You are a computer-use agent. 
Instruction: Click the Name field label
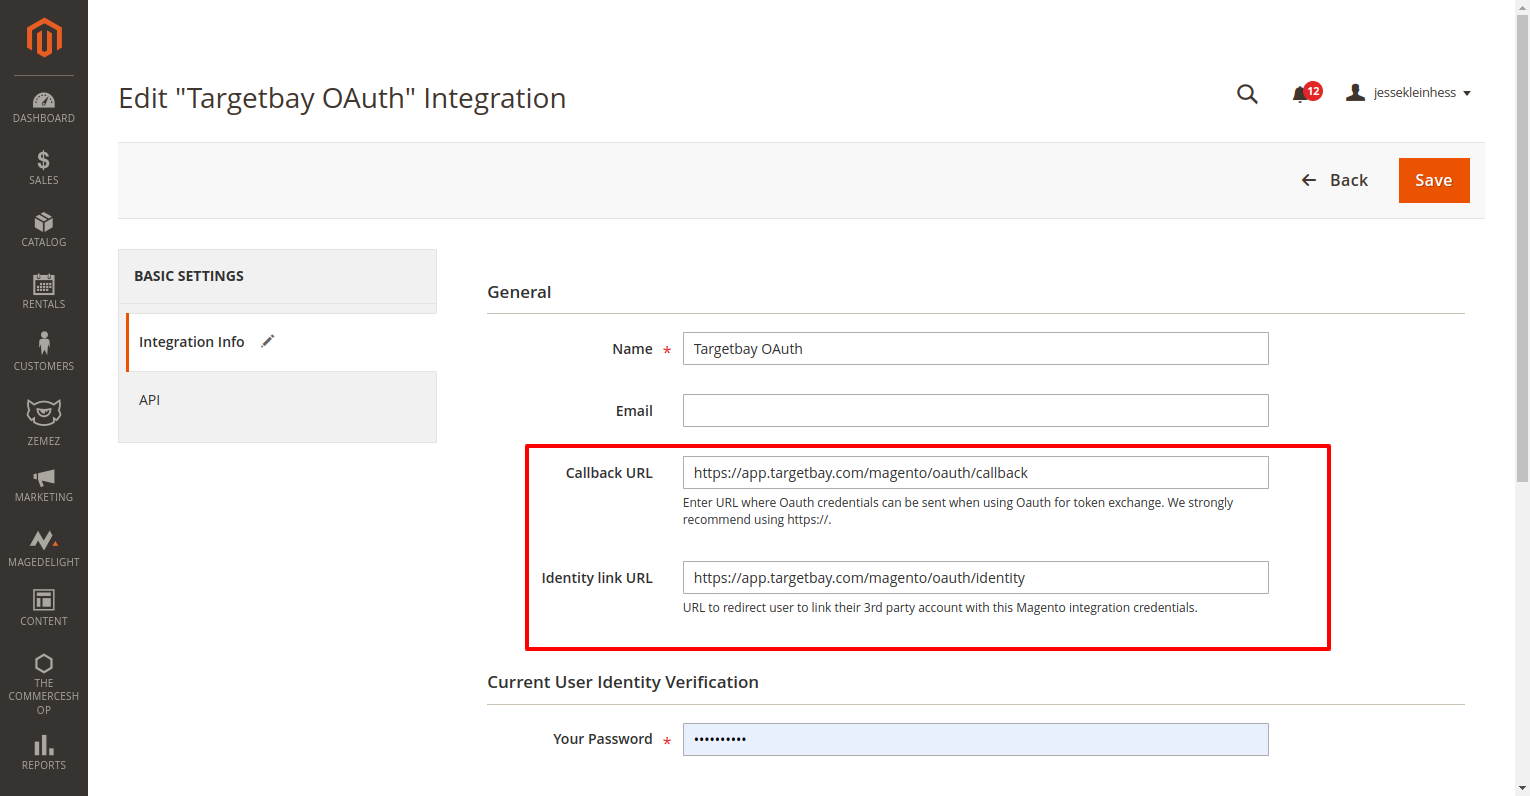coord(632,349)
